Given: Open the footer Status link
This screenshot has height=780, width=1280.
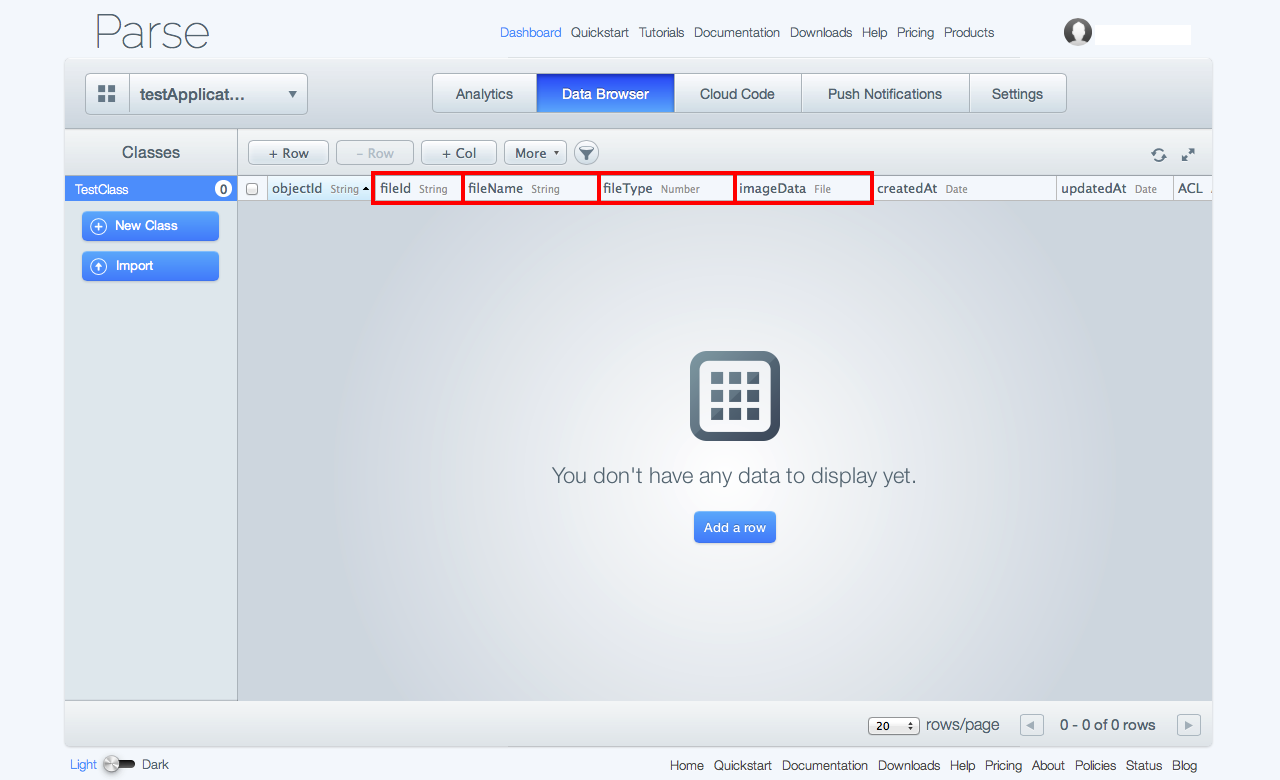Looking at the screenshot, I should click(x=1144, y=765).
